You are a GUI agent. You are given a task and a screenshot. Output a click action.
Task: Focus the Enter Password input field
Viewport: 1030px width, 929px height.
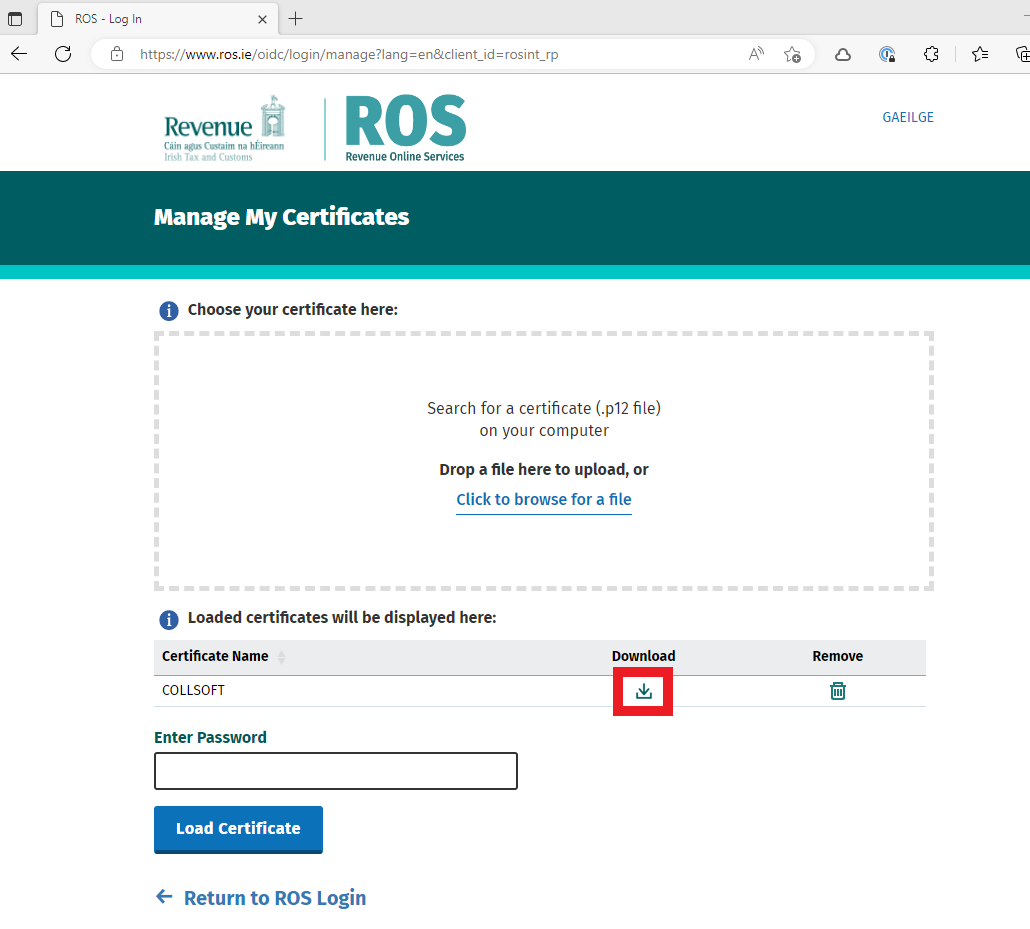[335, 771]
